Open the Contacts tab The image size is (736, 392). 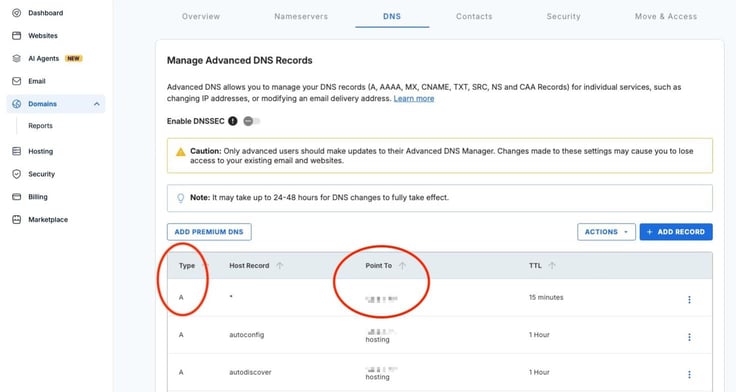(x=474, y=16)
